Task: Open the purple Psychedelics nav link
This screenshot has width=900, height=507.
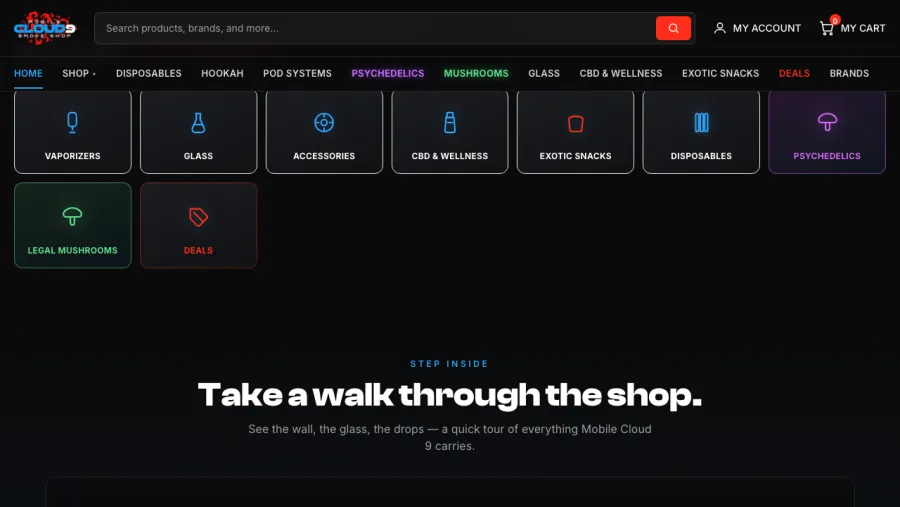Action: [x=387, y=73]
